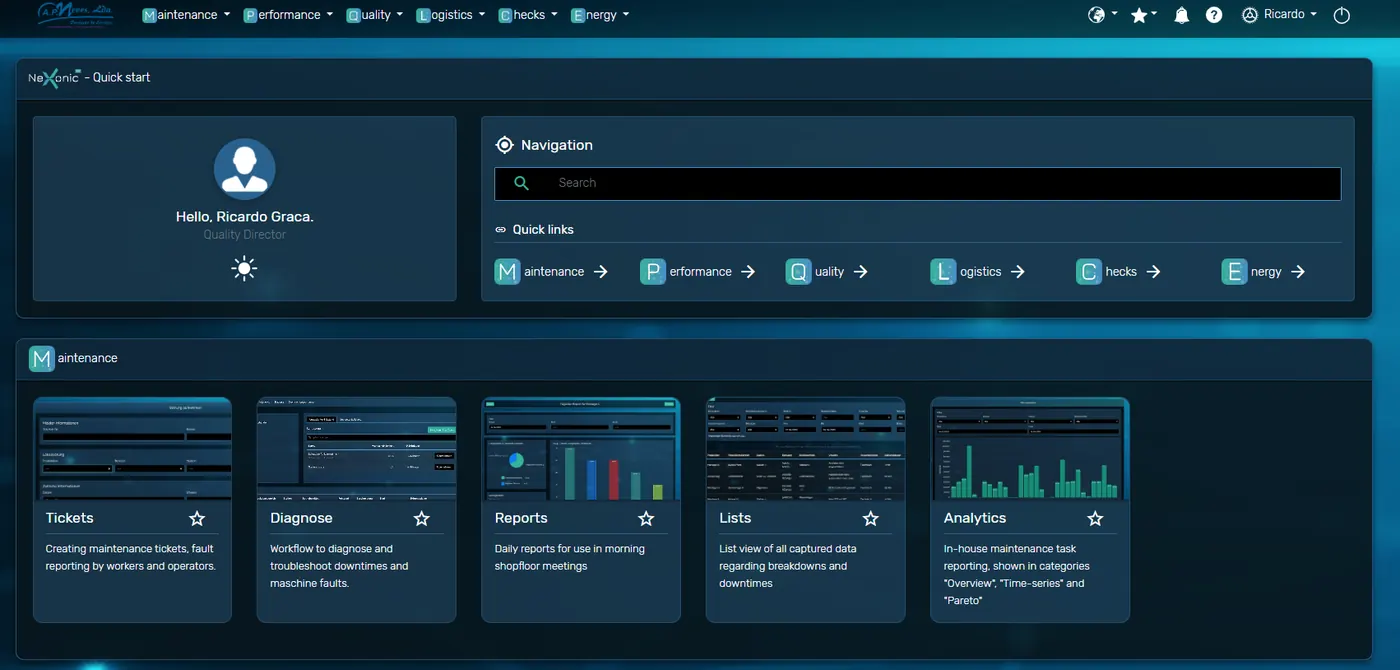Open the help question mark icon

[1214, 15]
